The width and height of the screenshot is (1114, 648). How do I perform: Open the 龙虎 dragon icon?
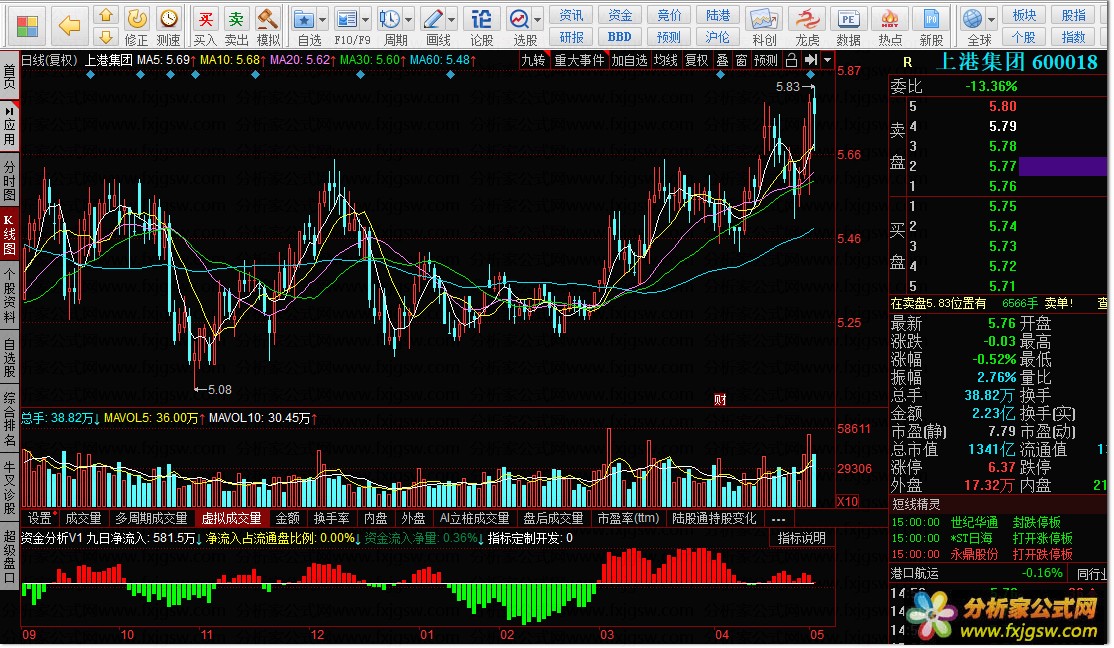(806, 26)
